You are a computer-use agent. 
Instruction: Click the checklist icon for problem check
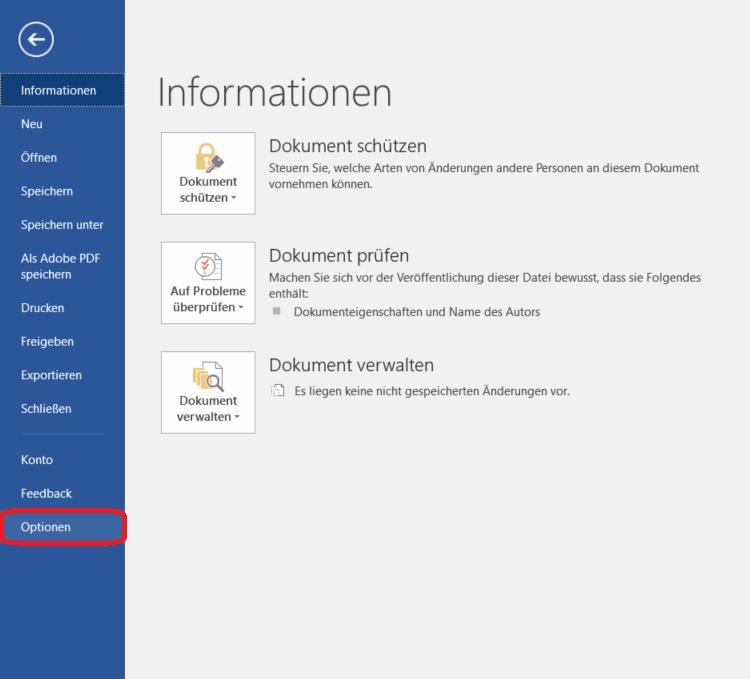point(208,267)
